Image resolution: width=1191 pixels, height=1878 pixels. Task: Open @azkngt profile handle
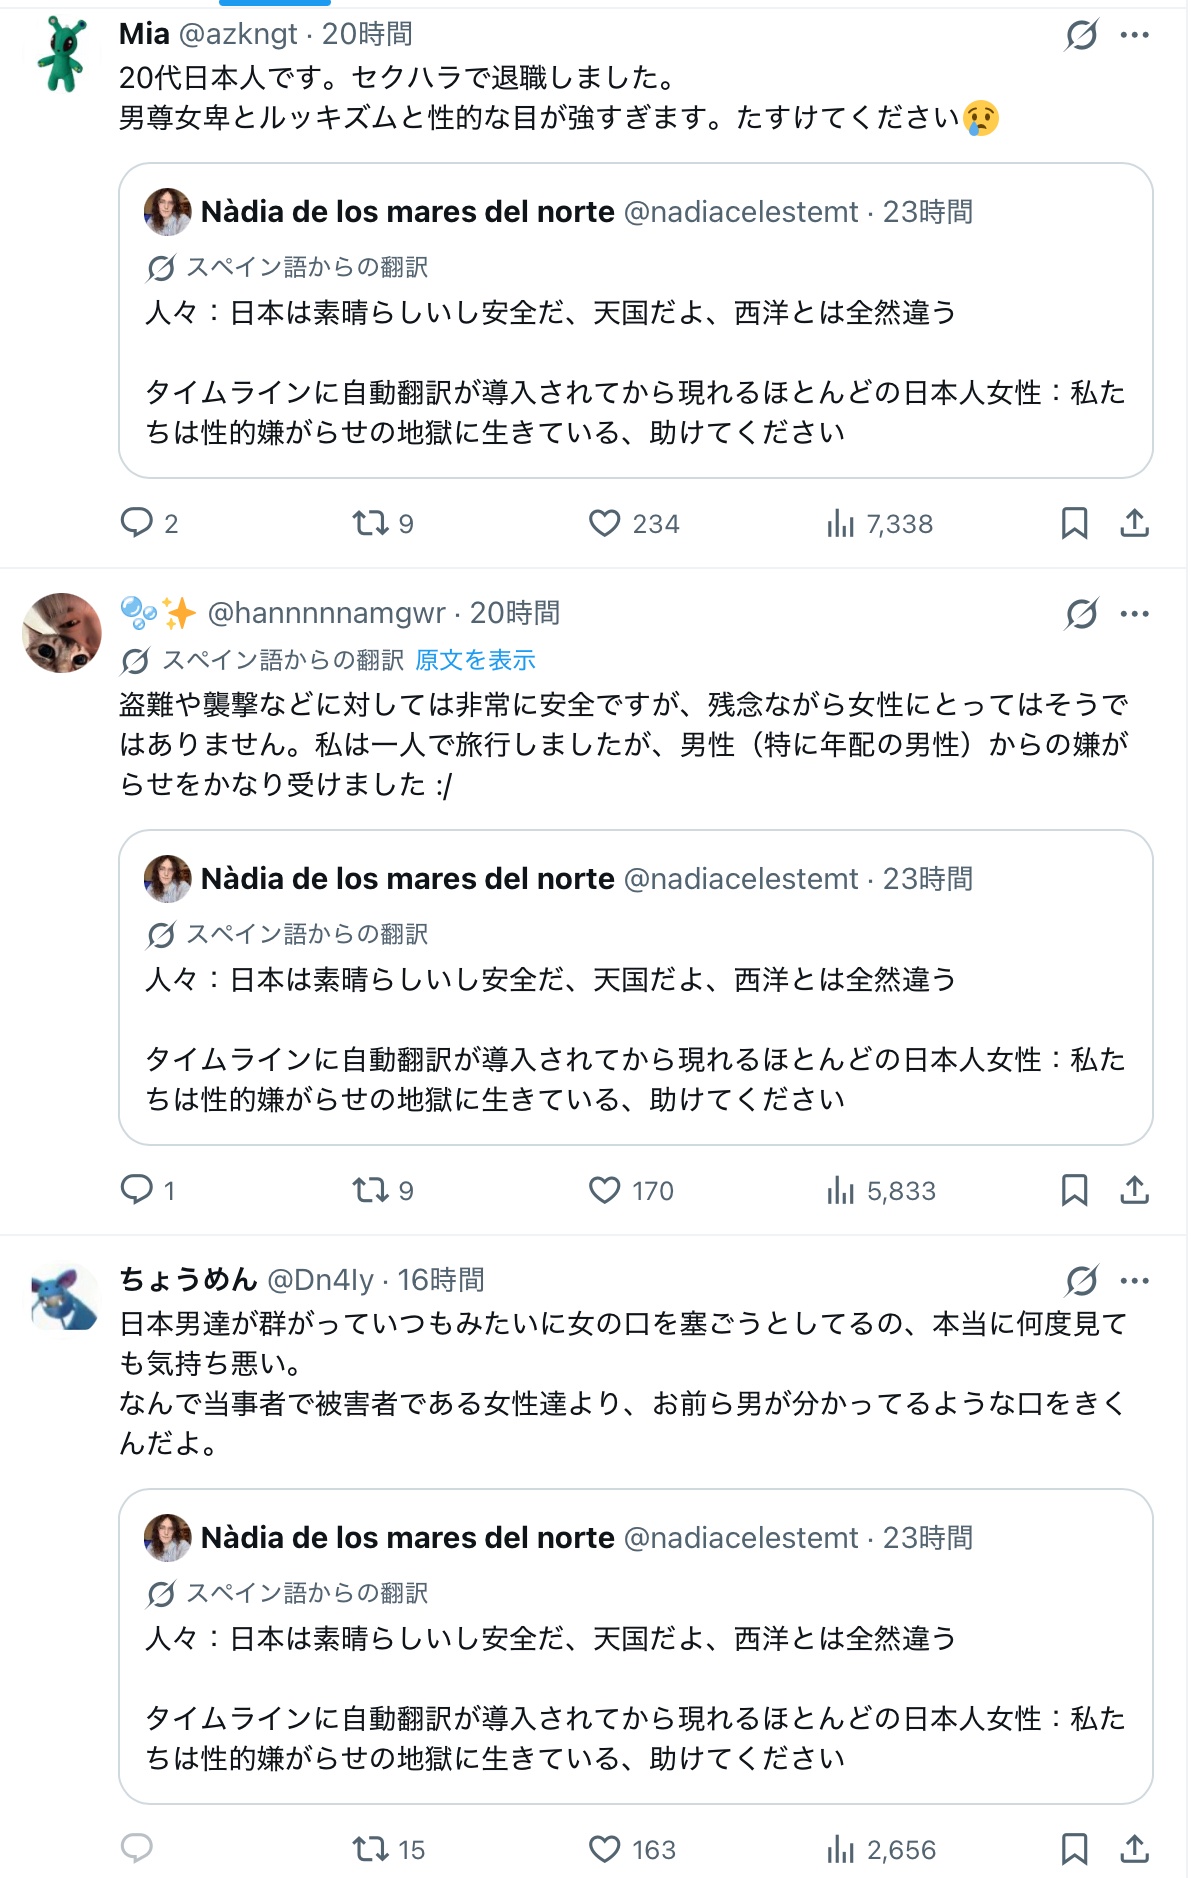[x=238, y=34]
